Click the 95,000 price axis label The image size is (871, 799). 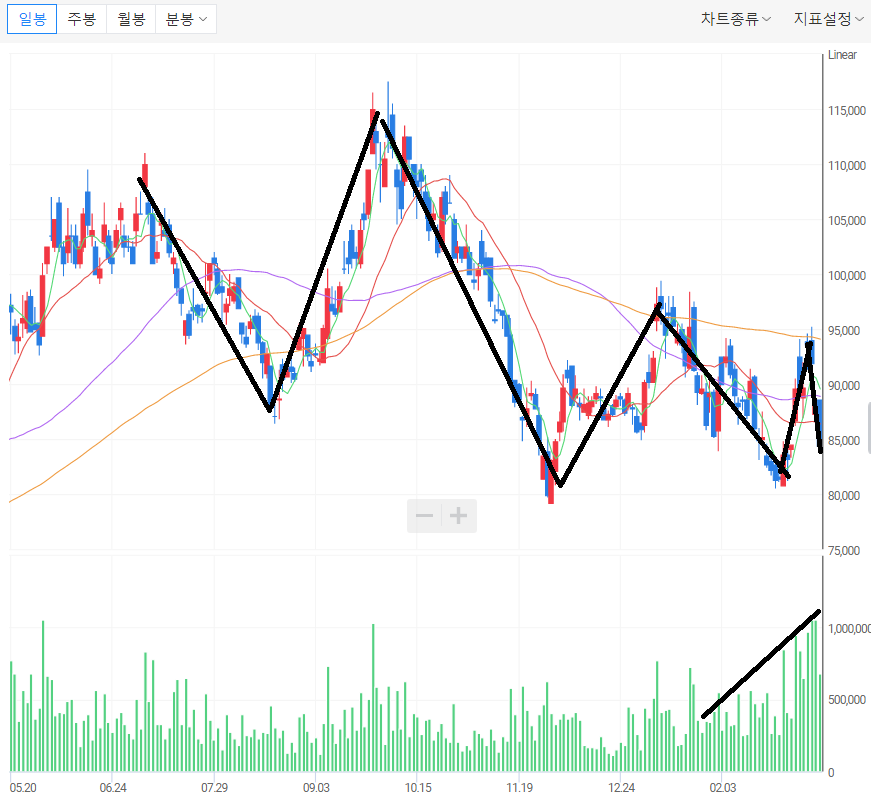click(844, 331)
